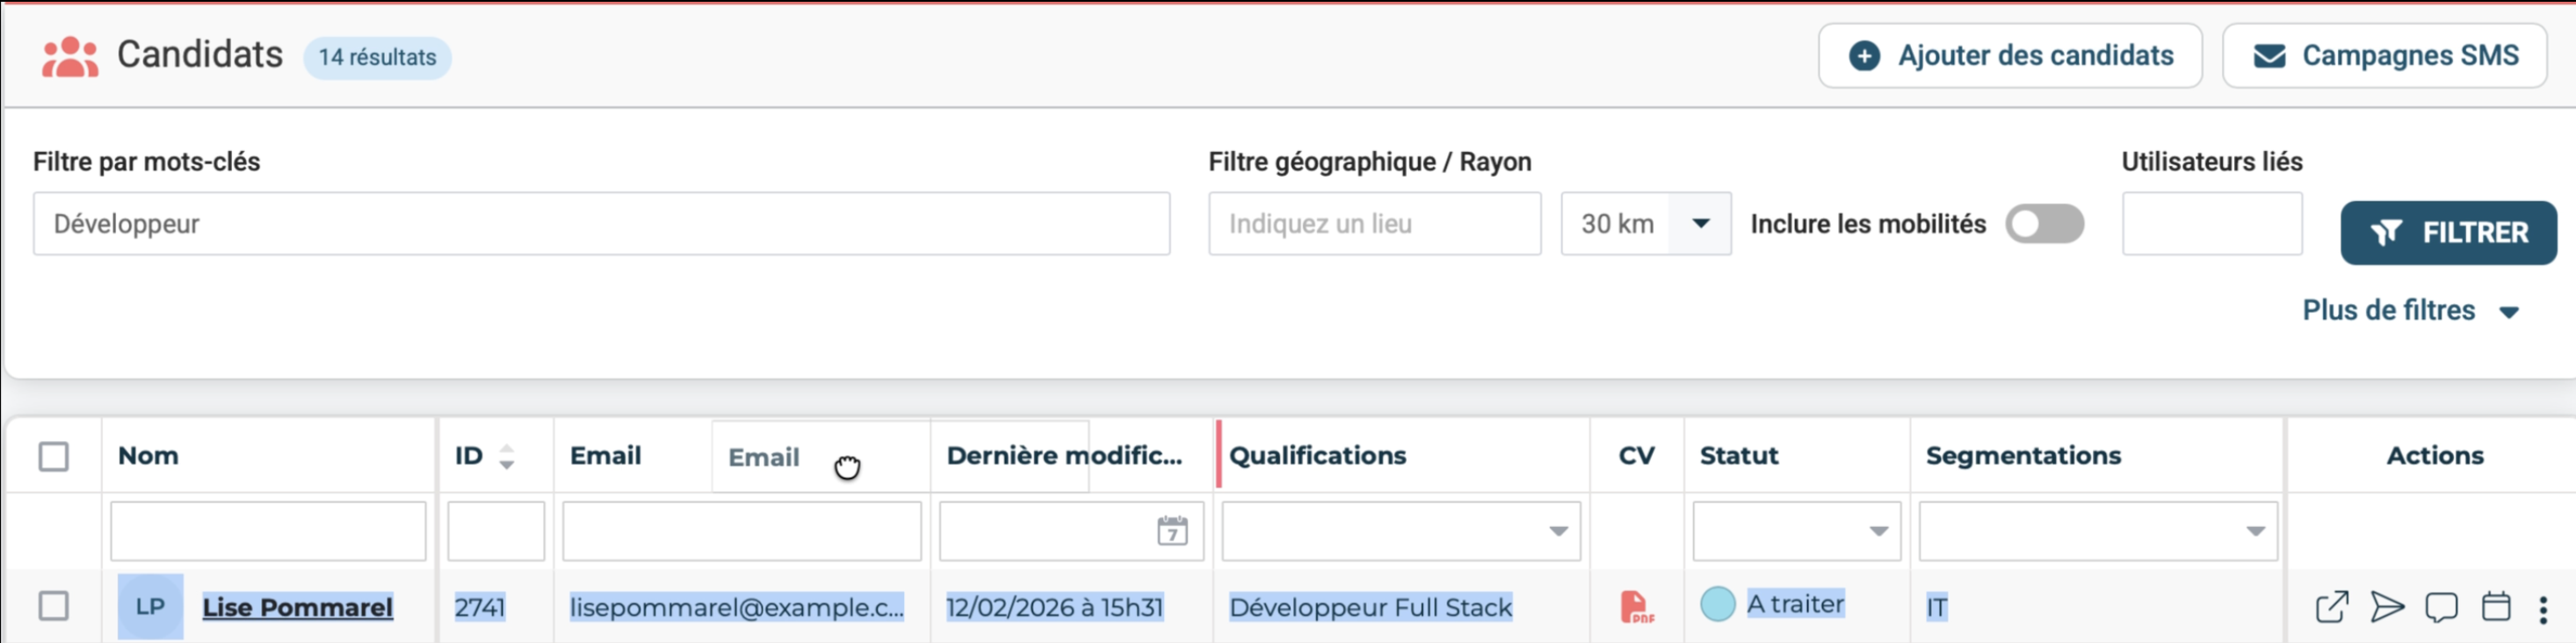Click the calendar action icon in row
Screen dimensions: 2576x643
(x=2496, y=606)
